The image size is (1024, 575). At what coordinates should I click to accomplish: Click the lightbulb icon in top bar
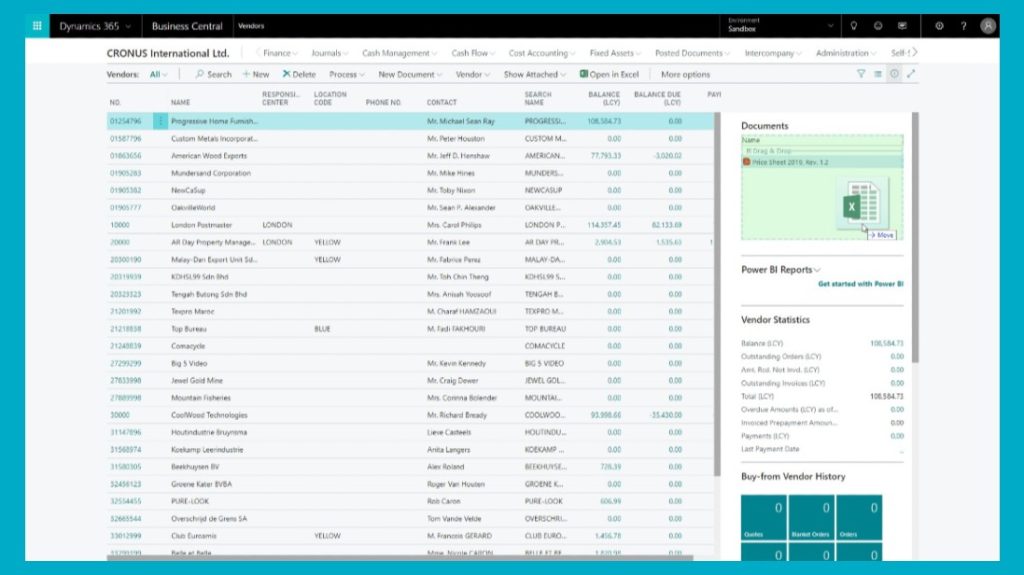coord(853,26)
